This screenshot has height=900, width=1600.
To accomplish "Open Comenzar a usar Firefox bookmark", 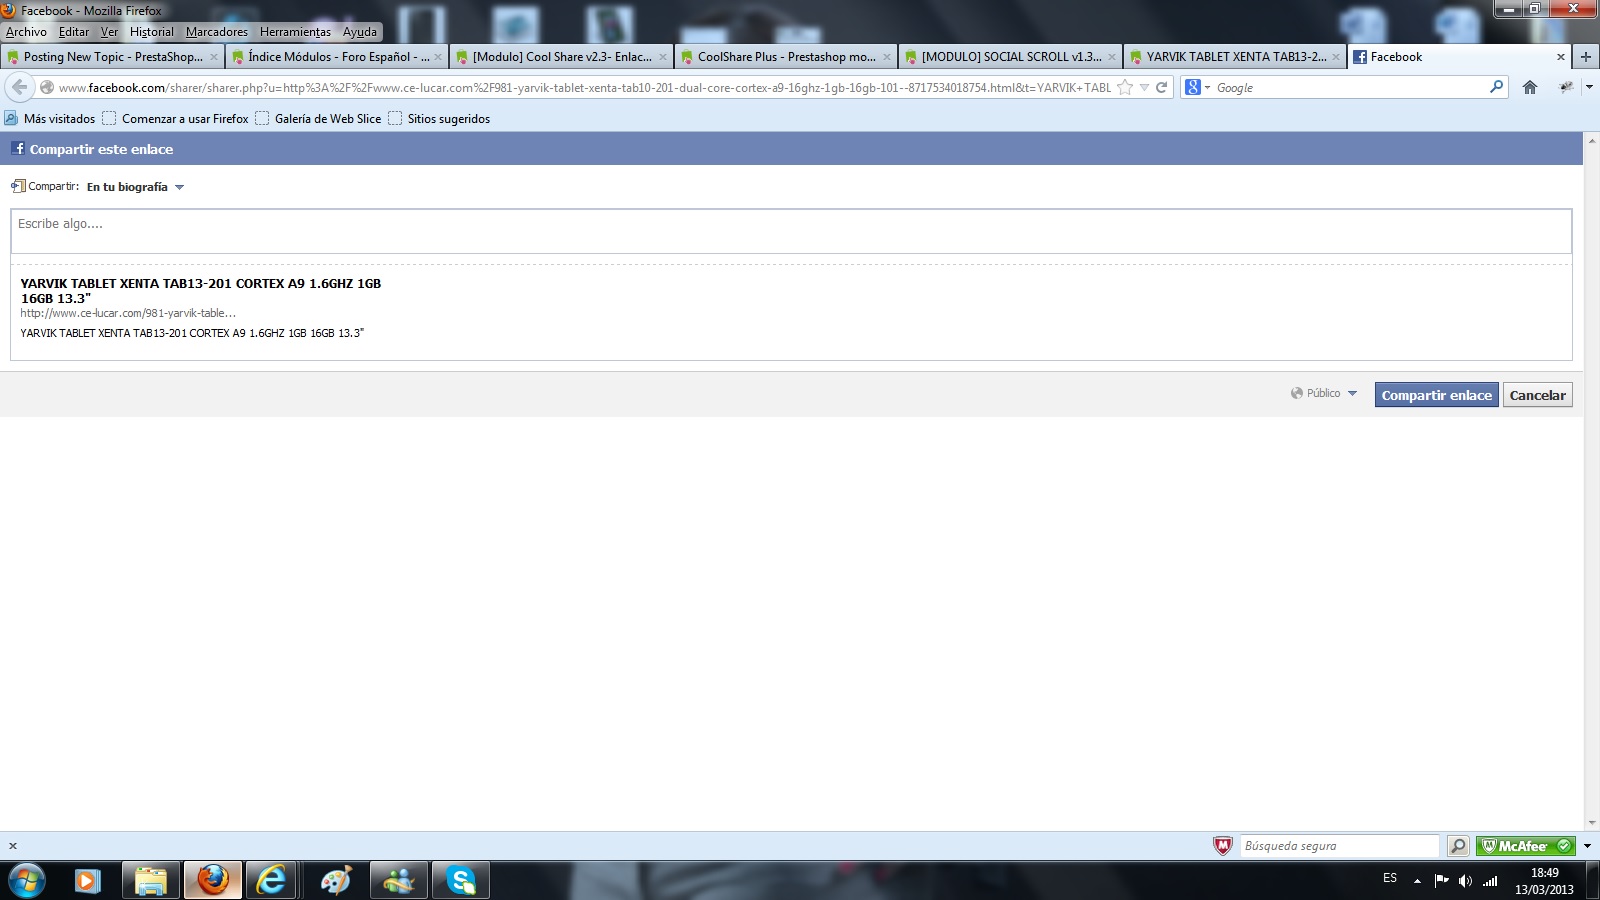I will click(176, 119).
